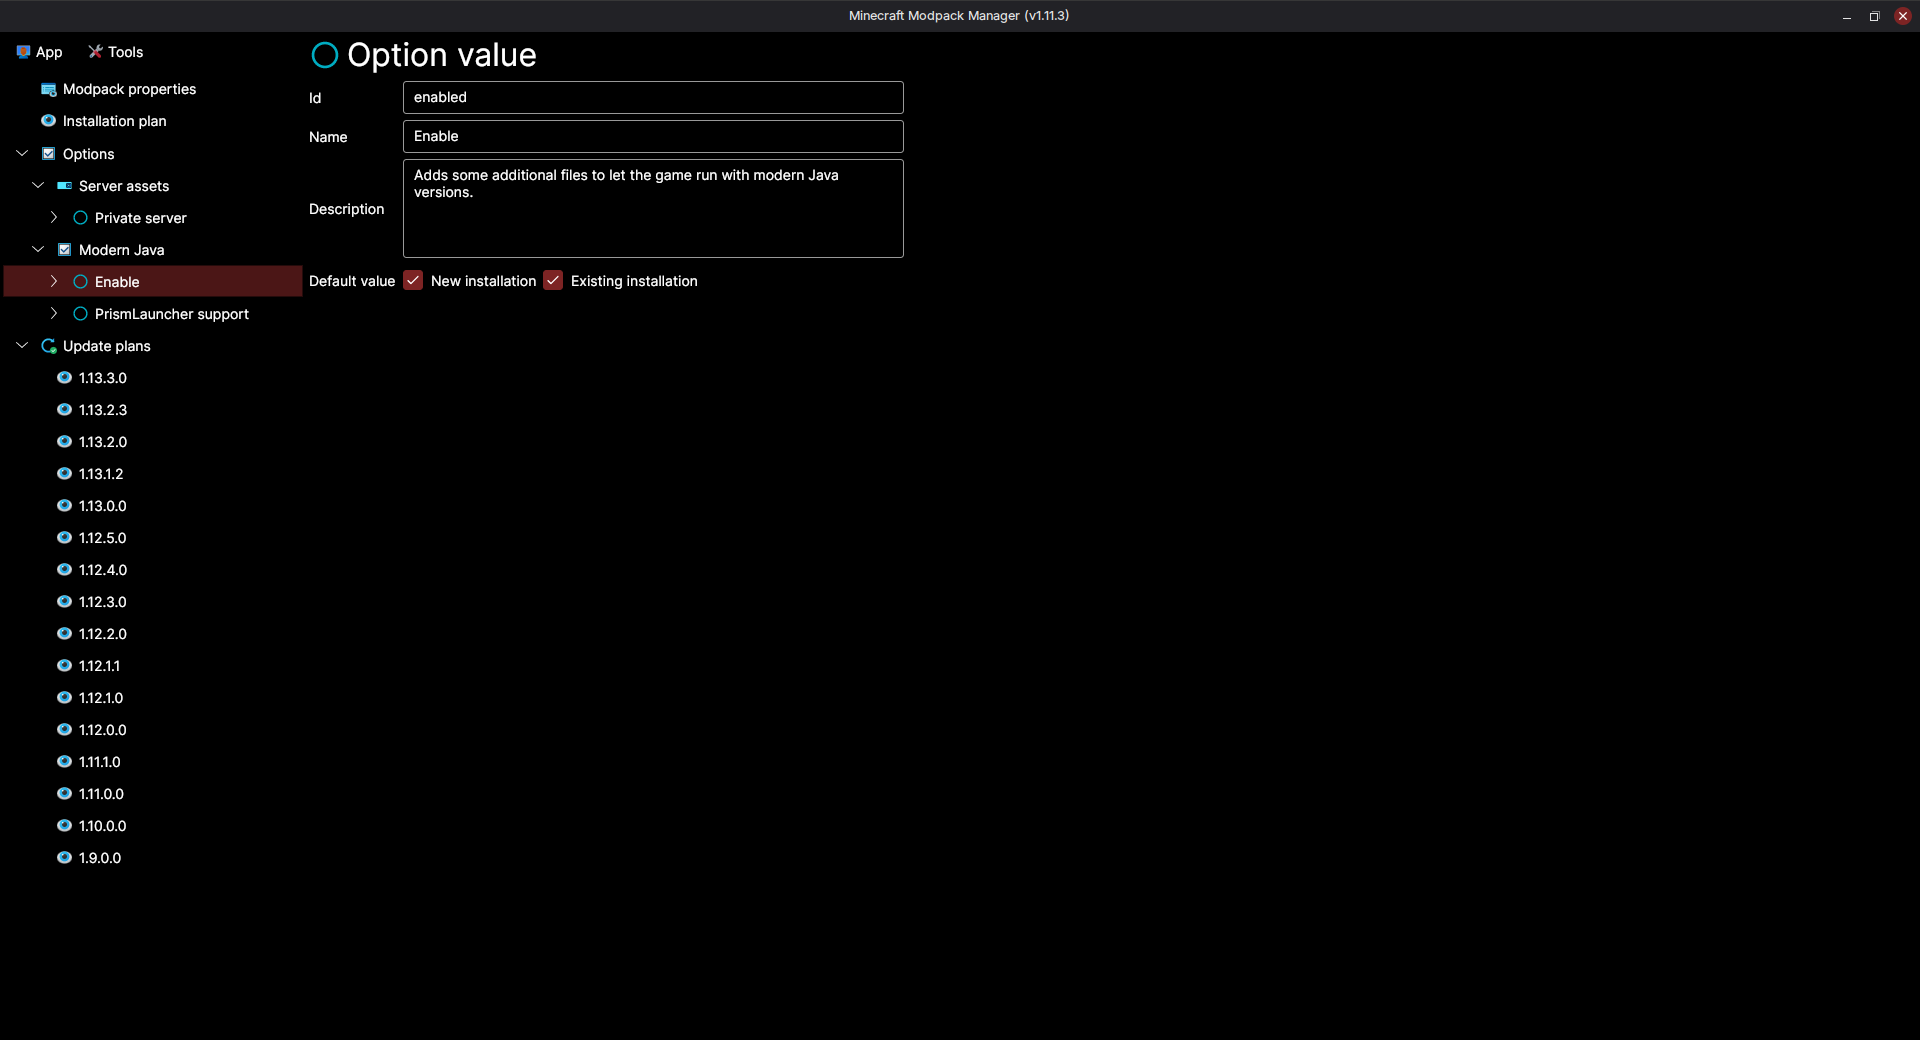The image size is (1920, 1040).
Task: Select update plan 1.9.0.0
Action: 100,858
